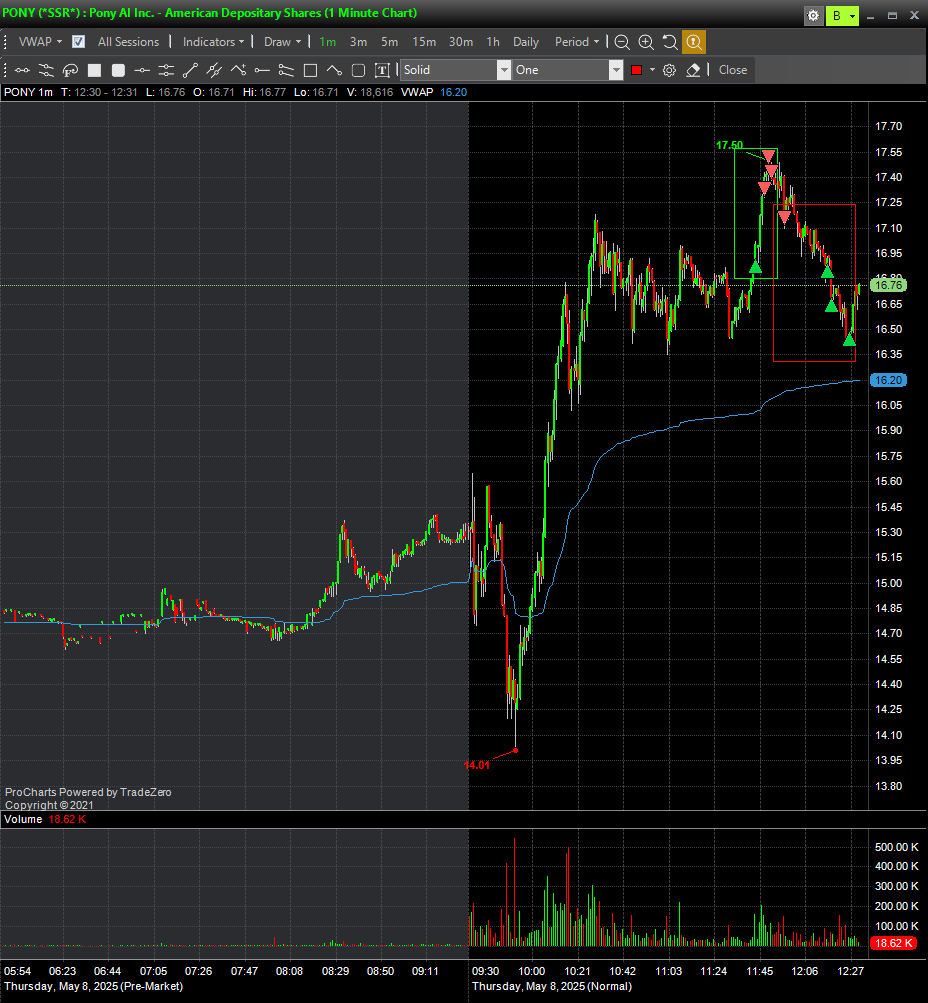The width and height of the screenshot is (928, 1003).
Task: Open the drawing settings gear
Action: pos(669,70)
